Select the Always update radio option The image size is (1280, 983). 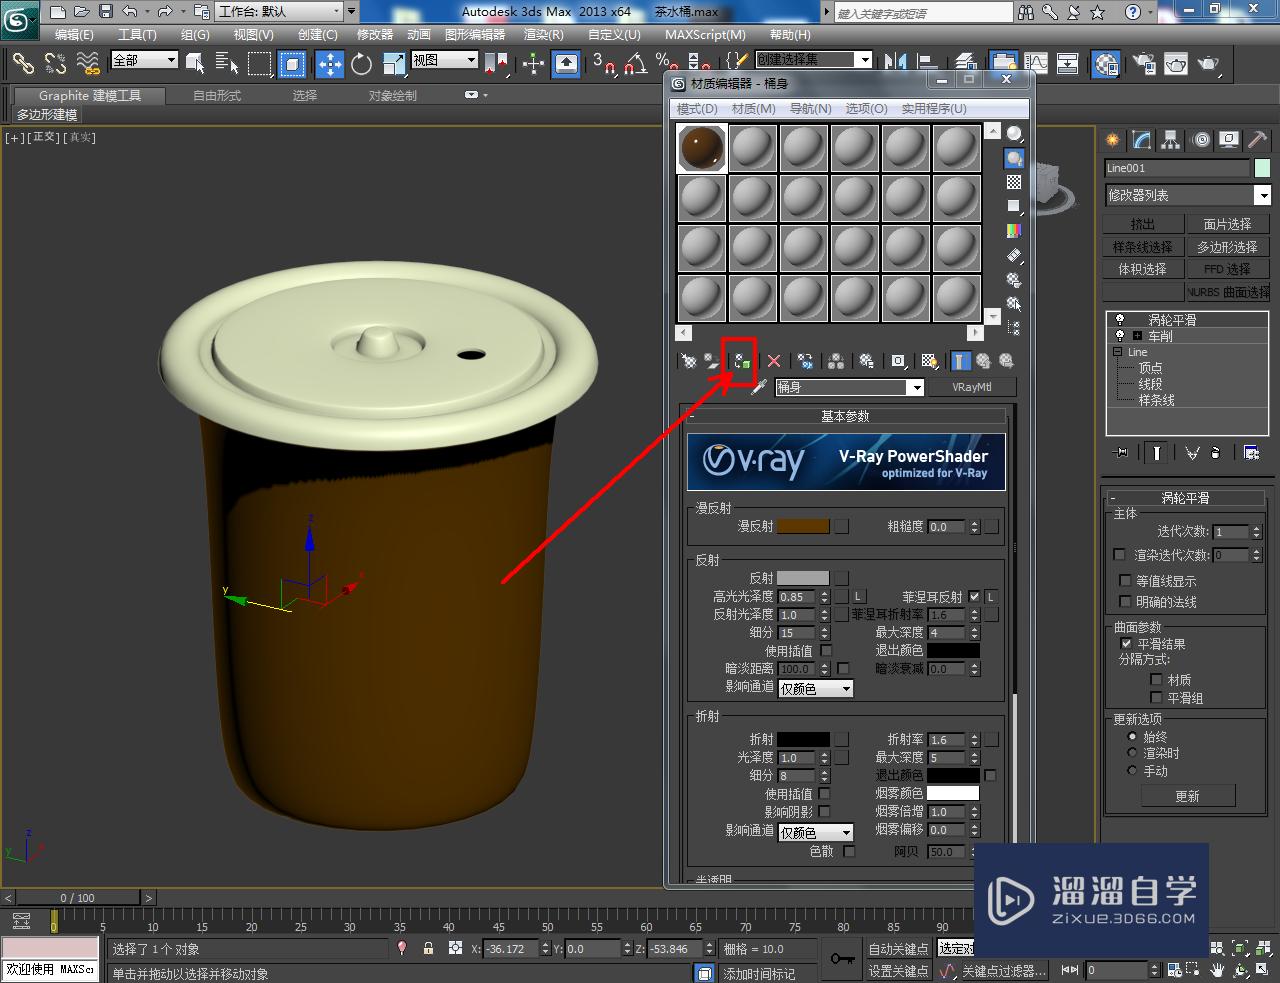pyautogui.click(x=1132, y=737)
